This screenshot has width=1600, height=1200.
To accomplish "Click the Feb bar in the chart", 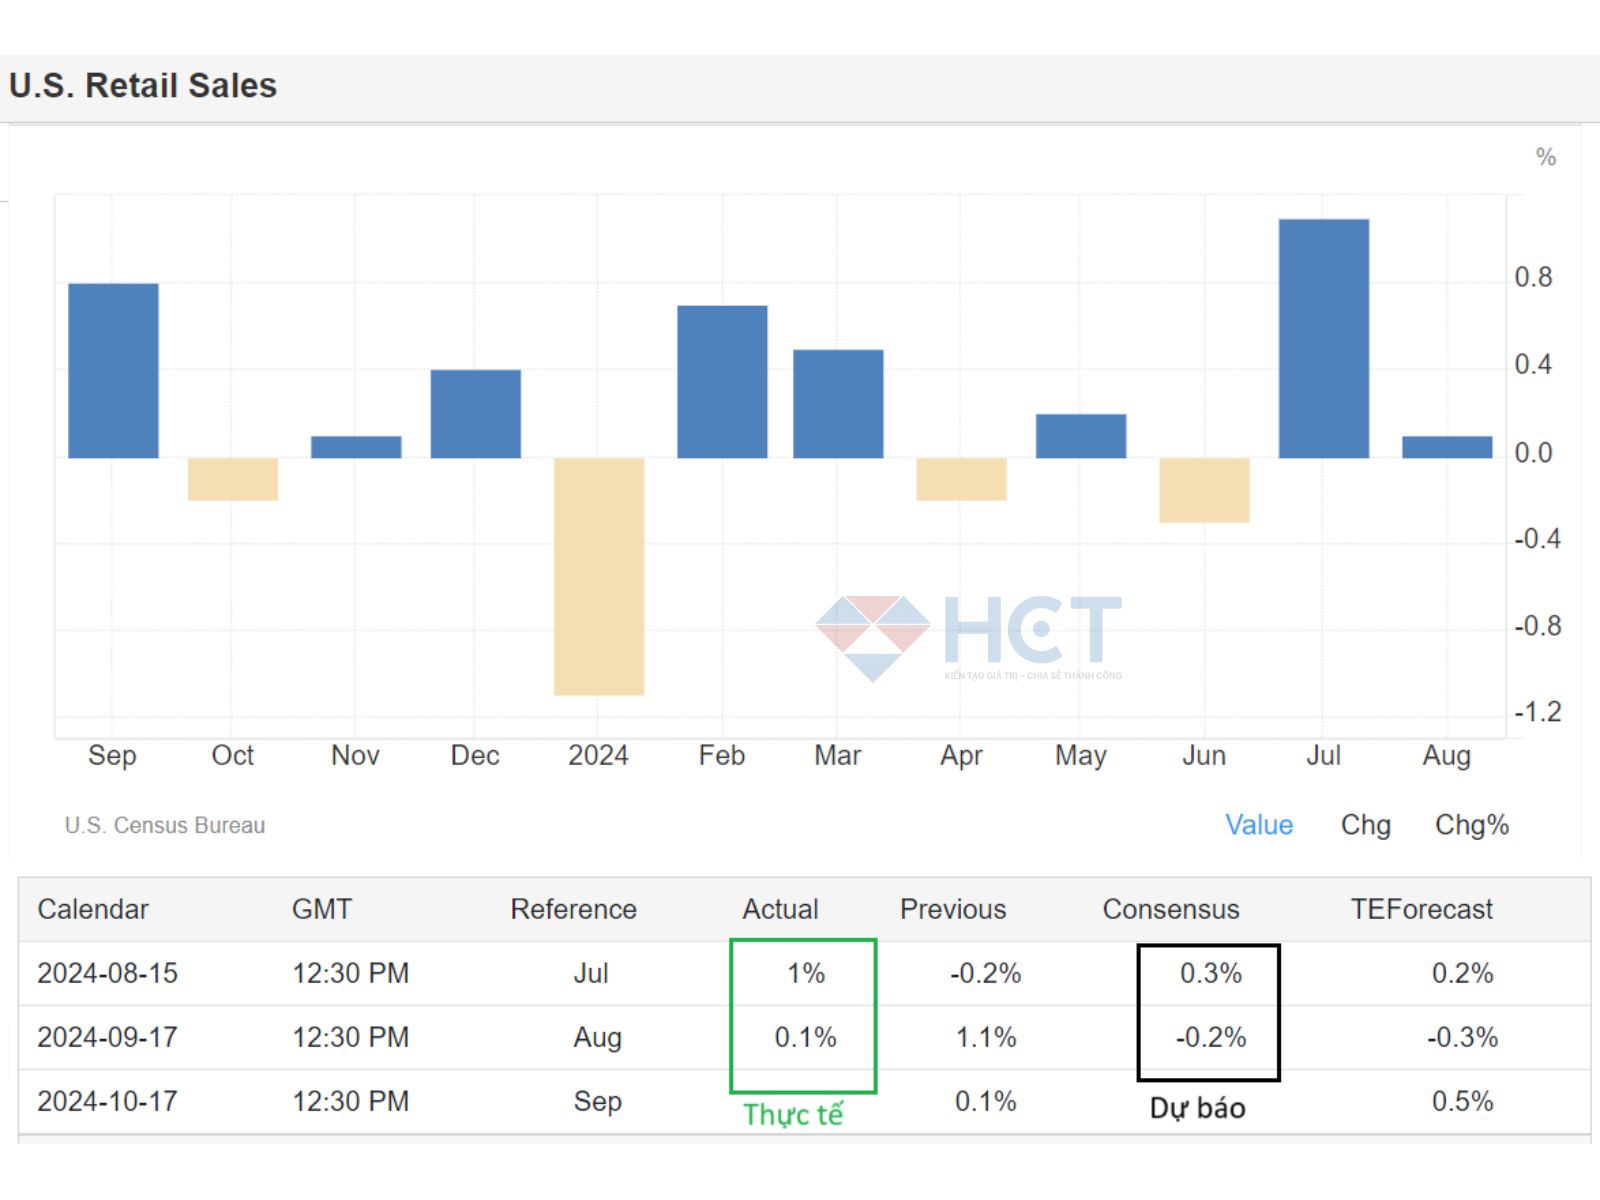I will click(722, 382).
